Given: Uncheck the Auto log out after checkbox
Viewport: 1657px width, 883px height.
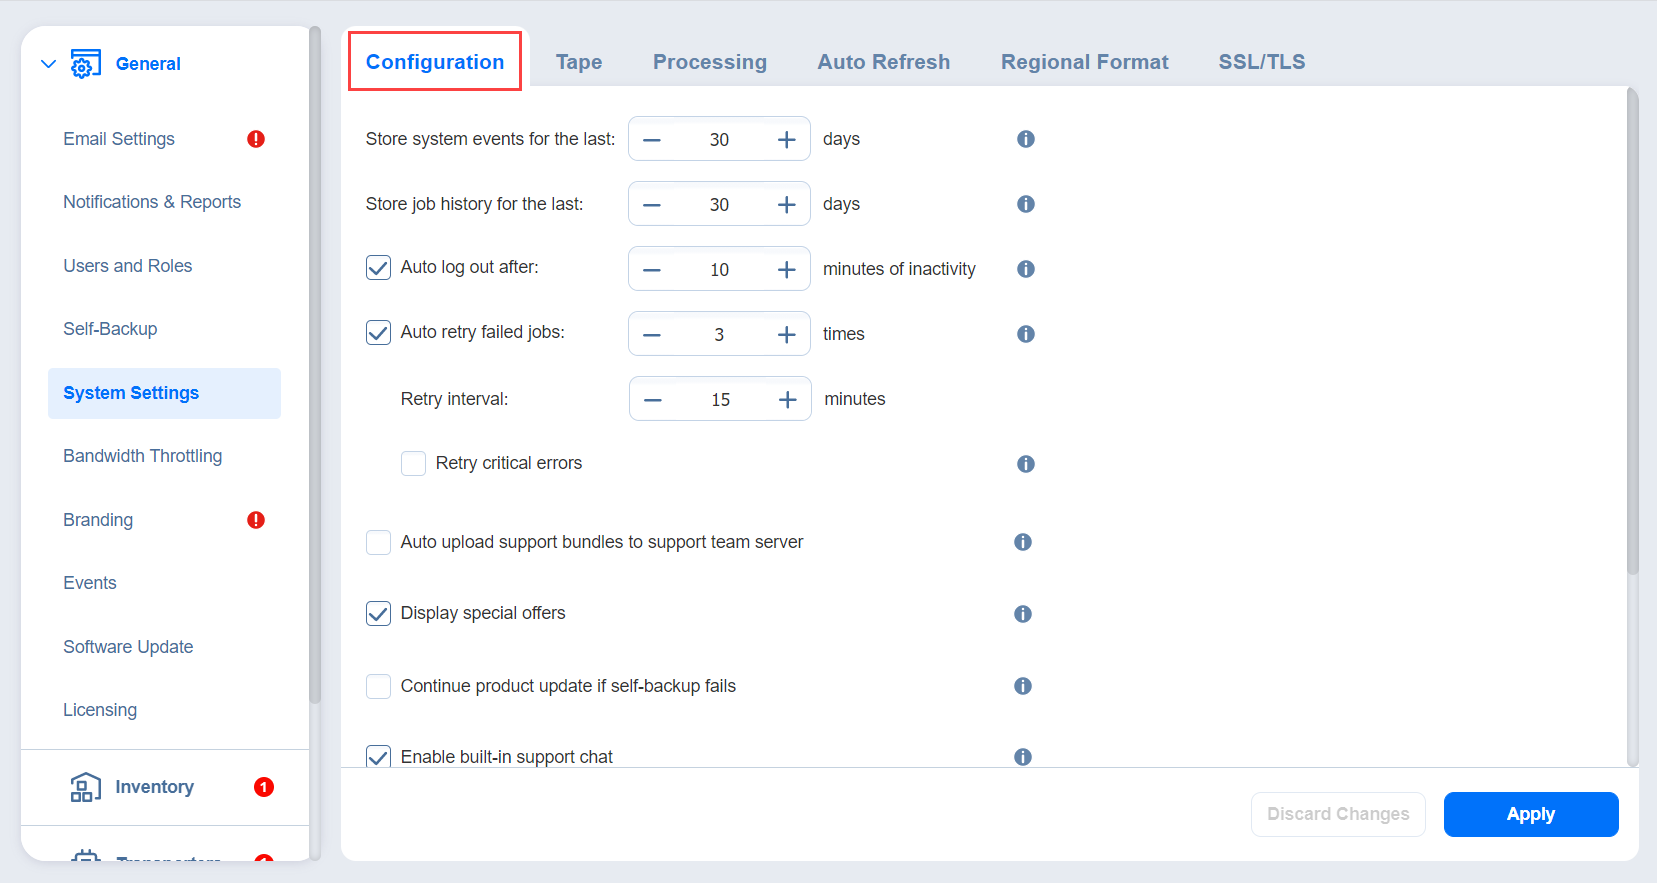Looking at the screenshot, I should (x=378, y=268).
